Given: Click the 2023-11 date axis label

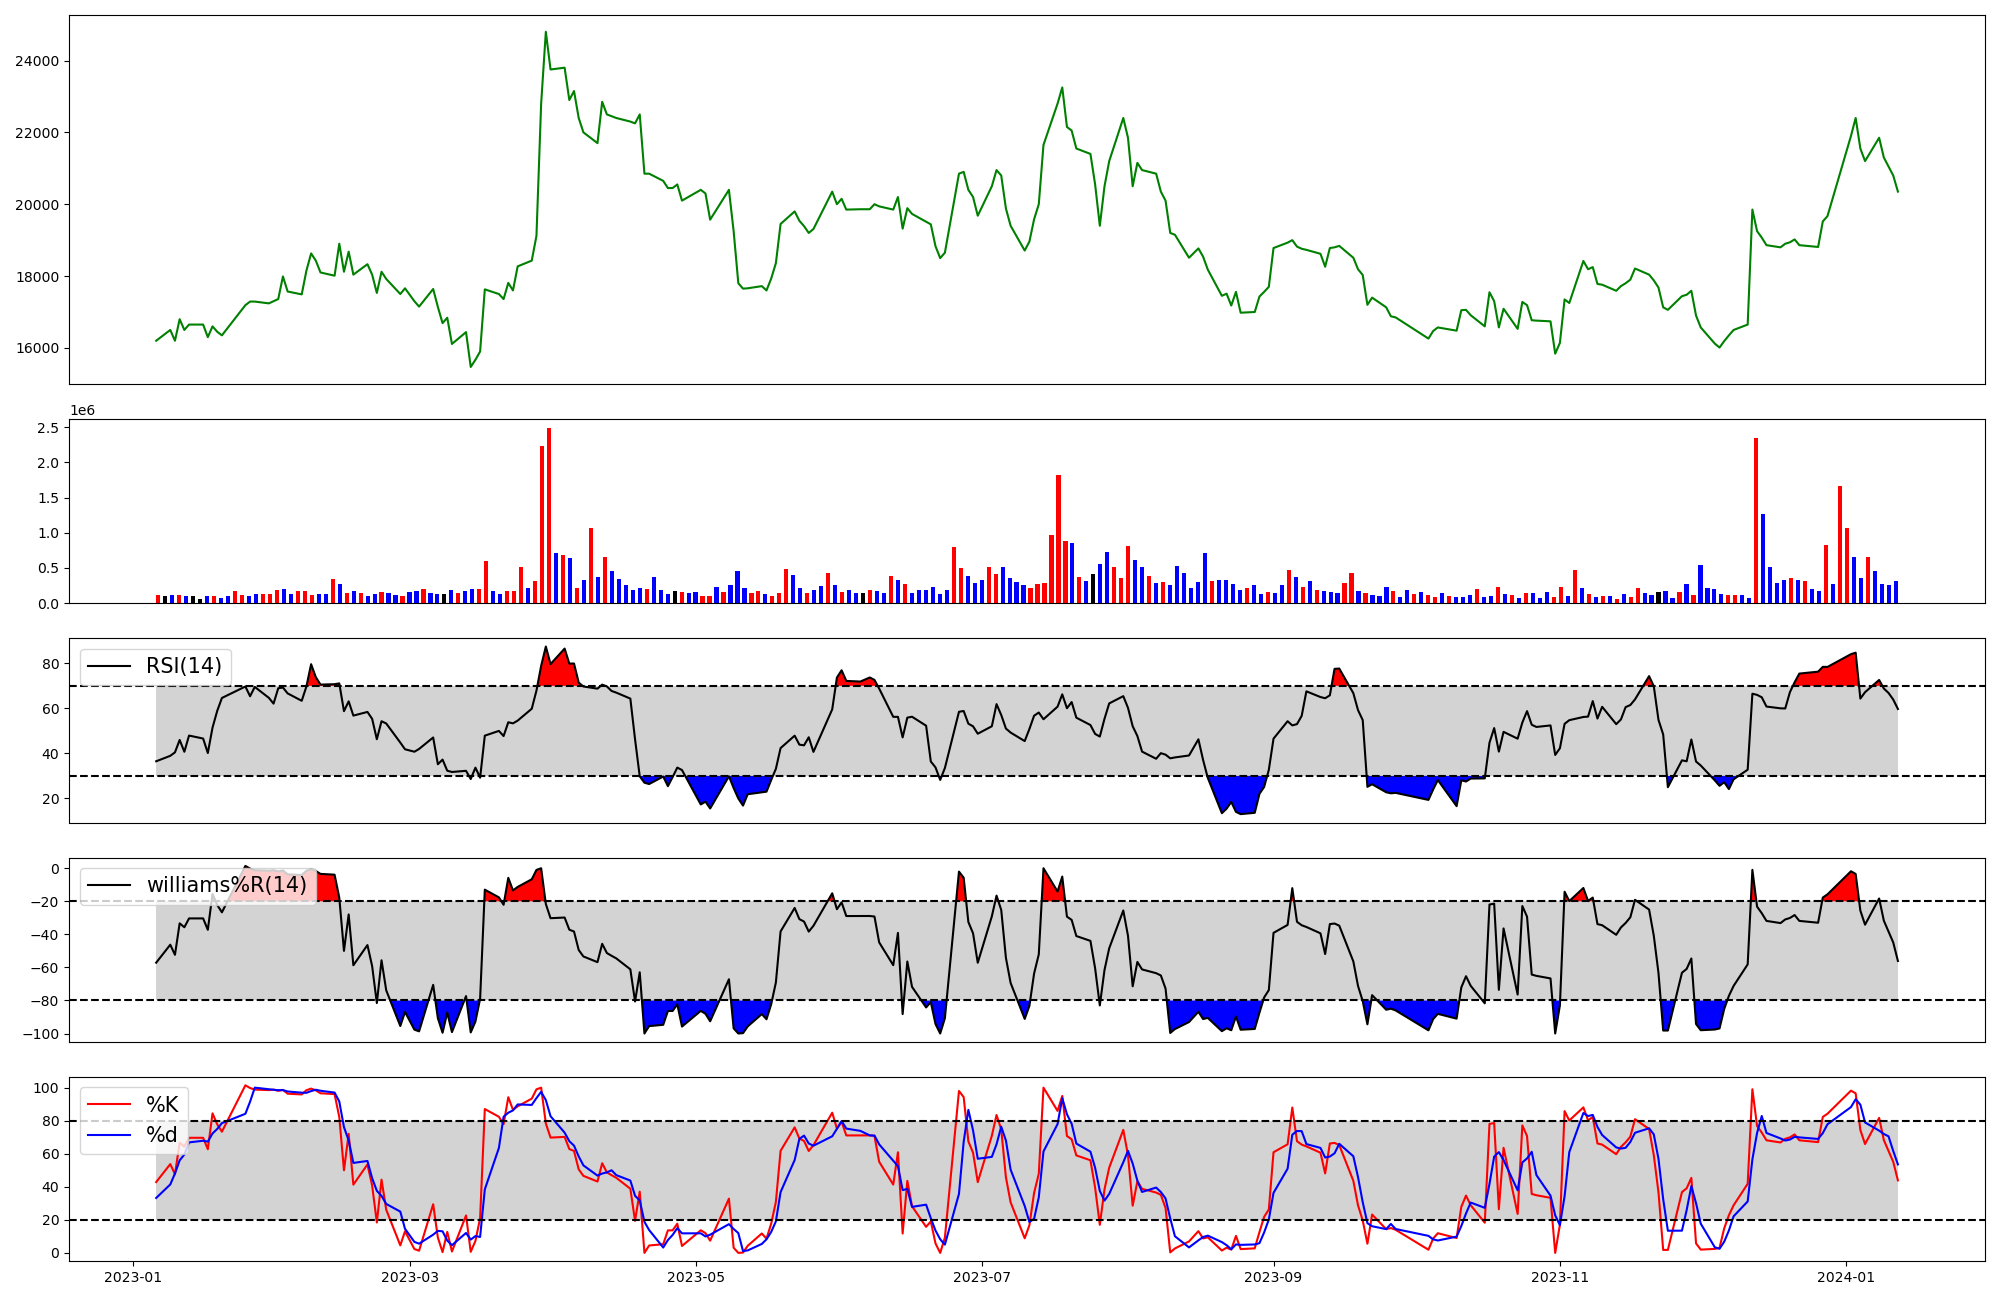Looking at the screenshot, I should tap(1560, 1277).
